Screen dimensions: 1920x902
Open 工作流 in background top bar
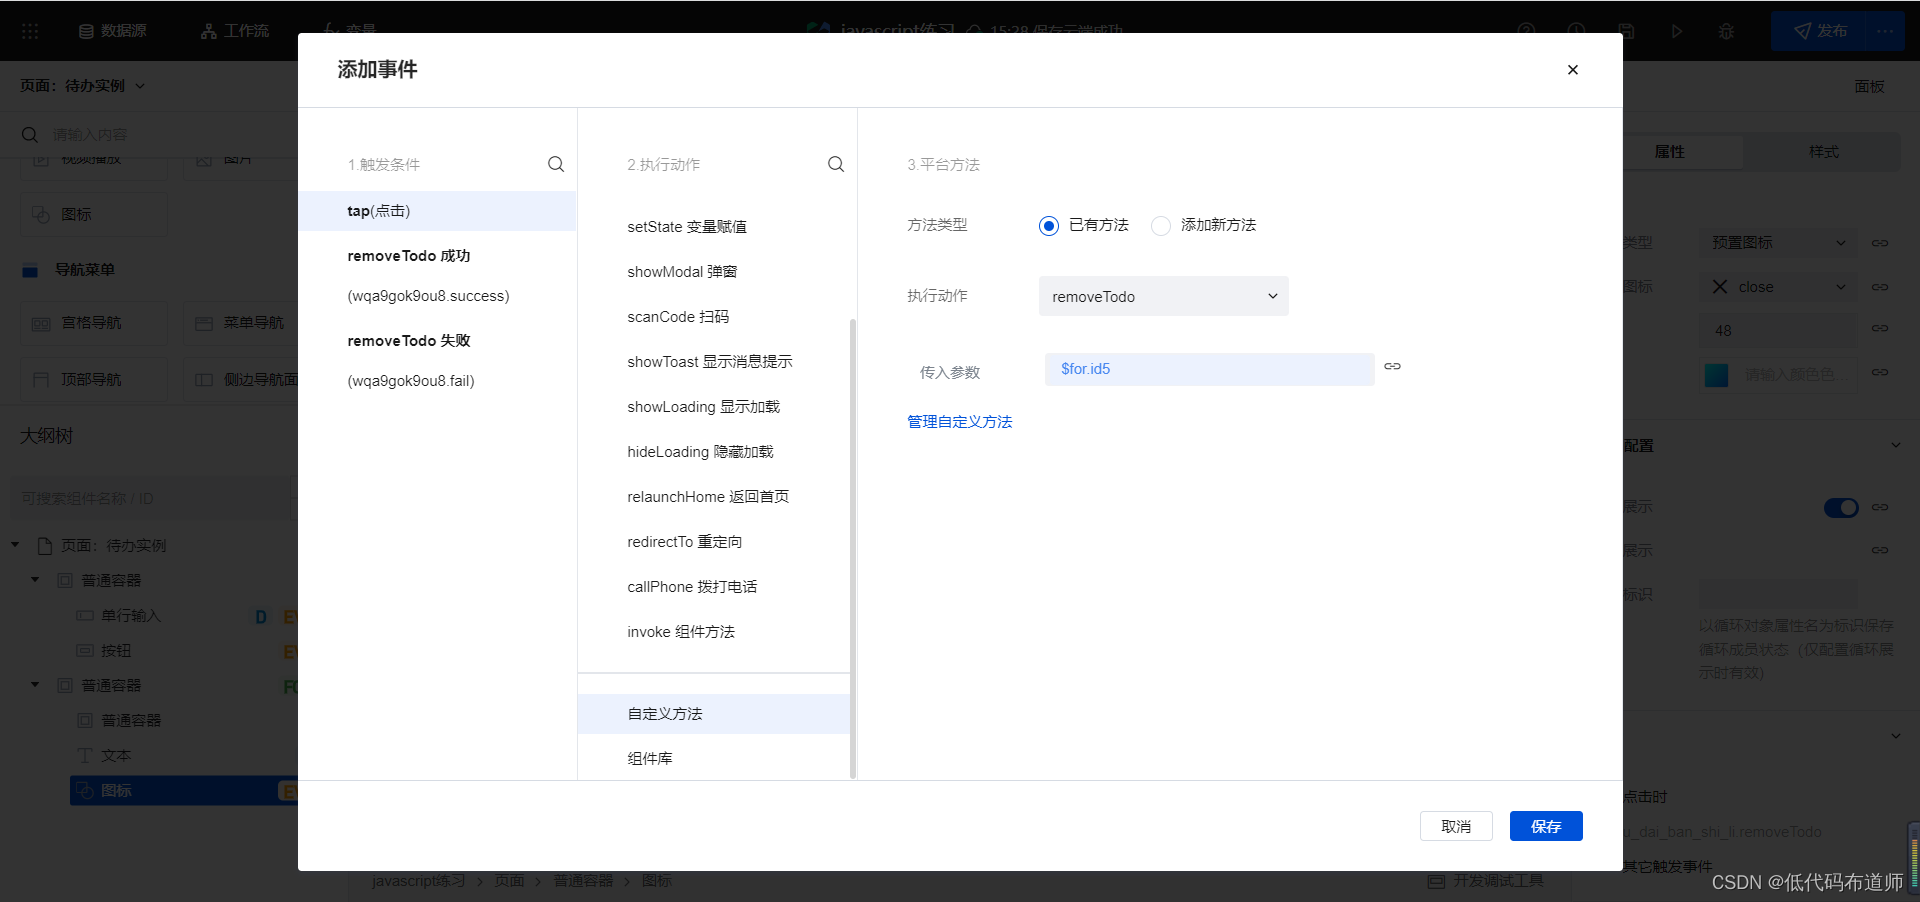coord(235,31)
